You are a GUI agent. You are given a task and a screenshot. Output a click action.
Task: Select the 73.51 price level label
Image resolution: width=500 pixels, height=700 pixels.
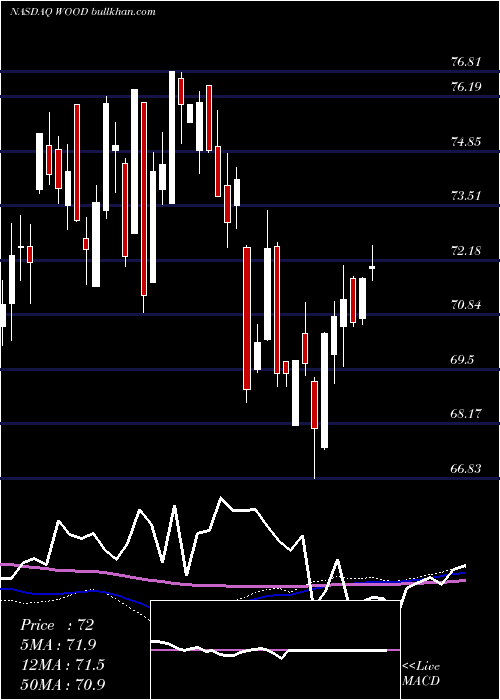pos(466,196)
